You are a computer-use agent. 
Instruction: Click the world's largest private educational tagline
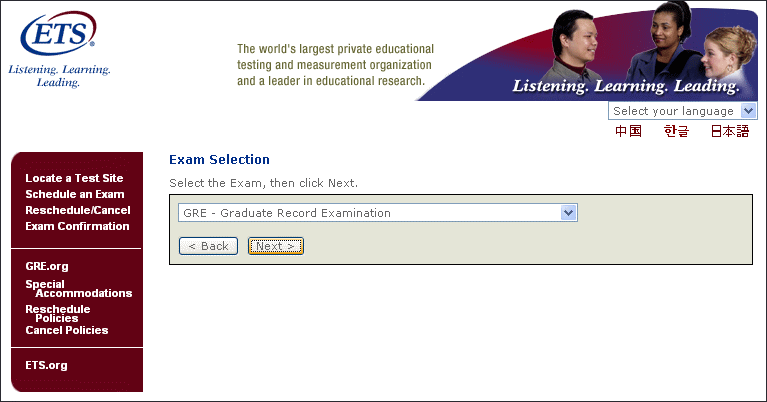(x=336, y=65)
